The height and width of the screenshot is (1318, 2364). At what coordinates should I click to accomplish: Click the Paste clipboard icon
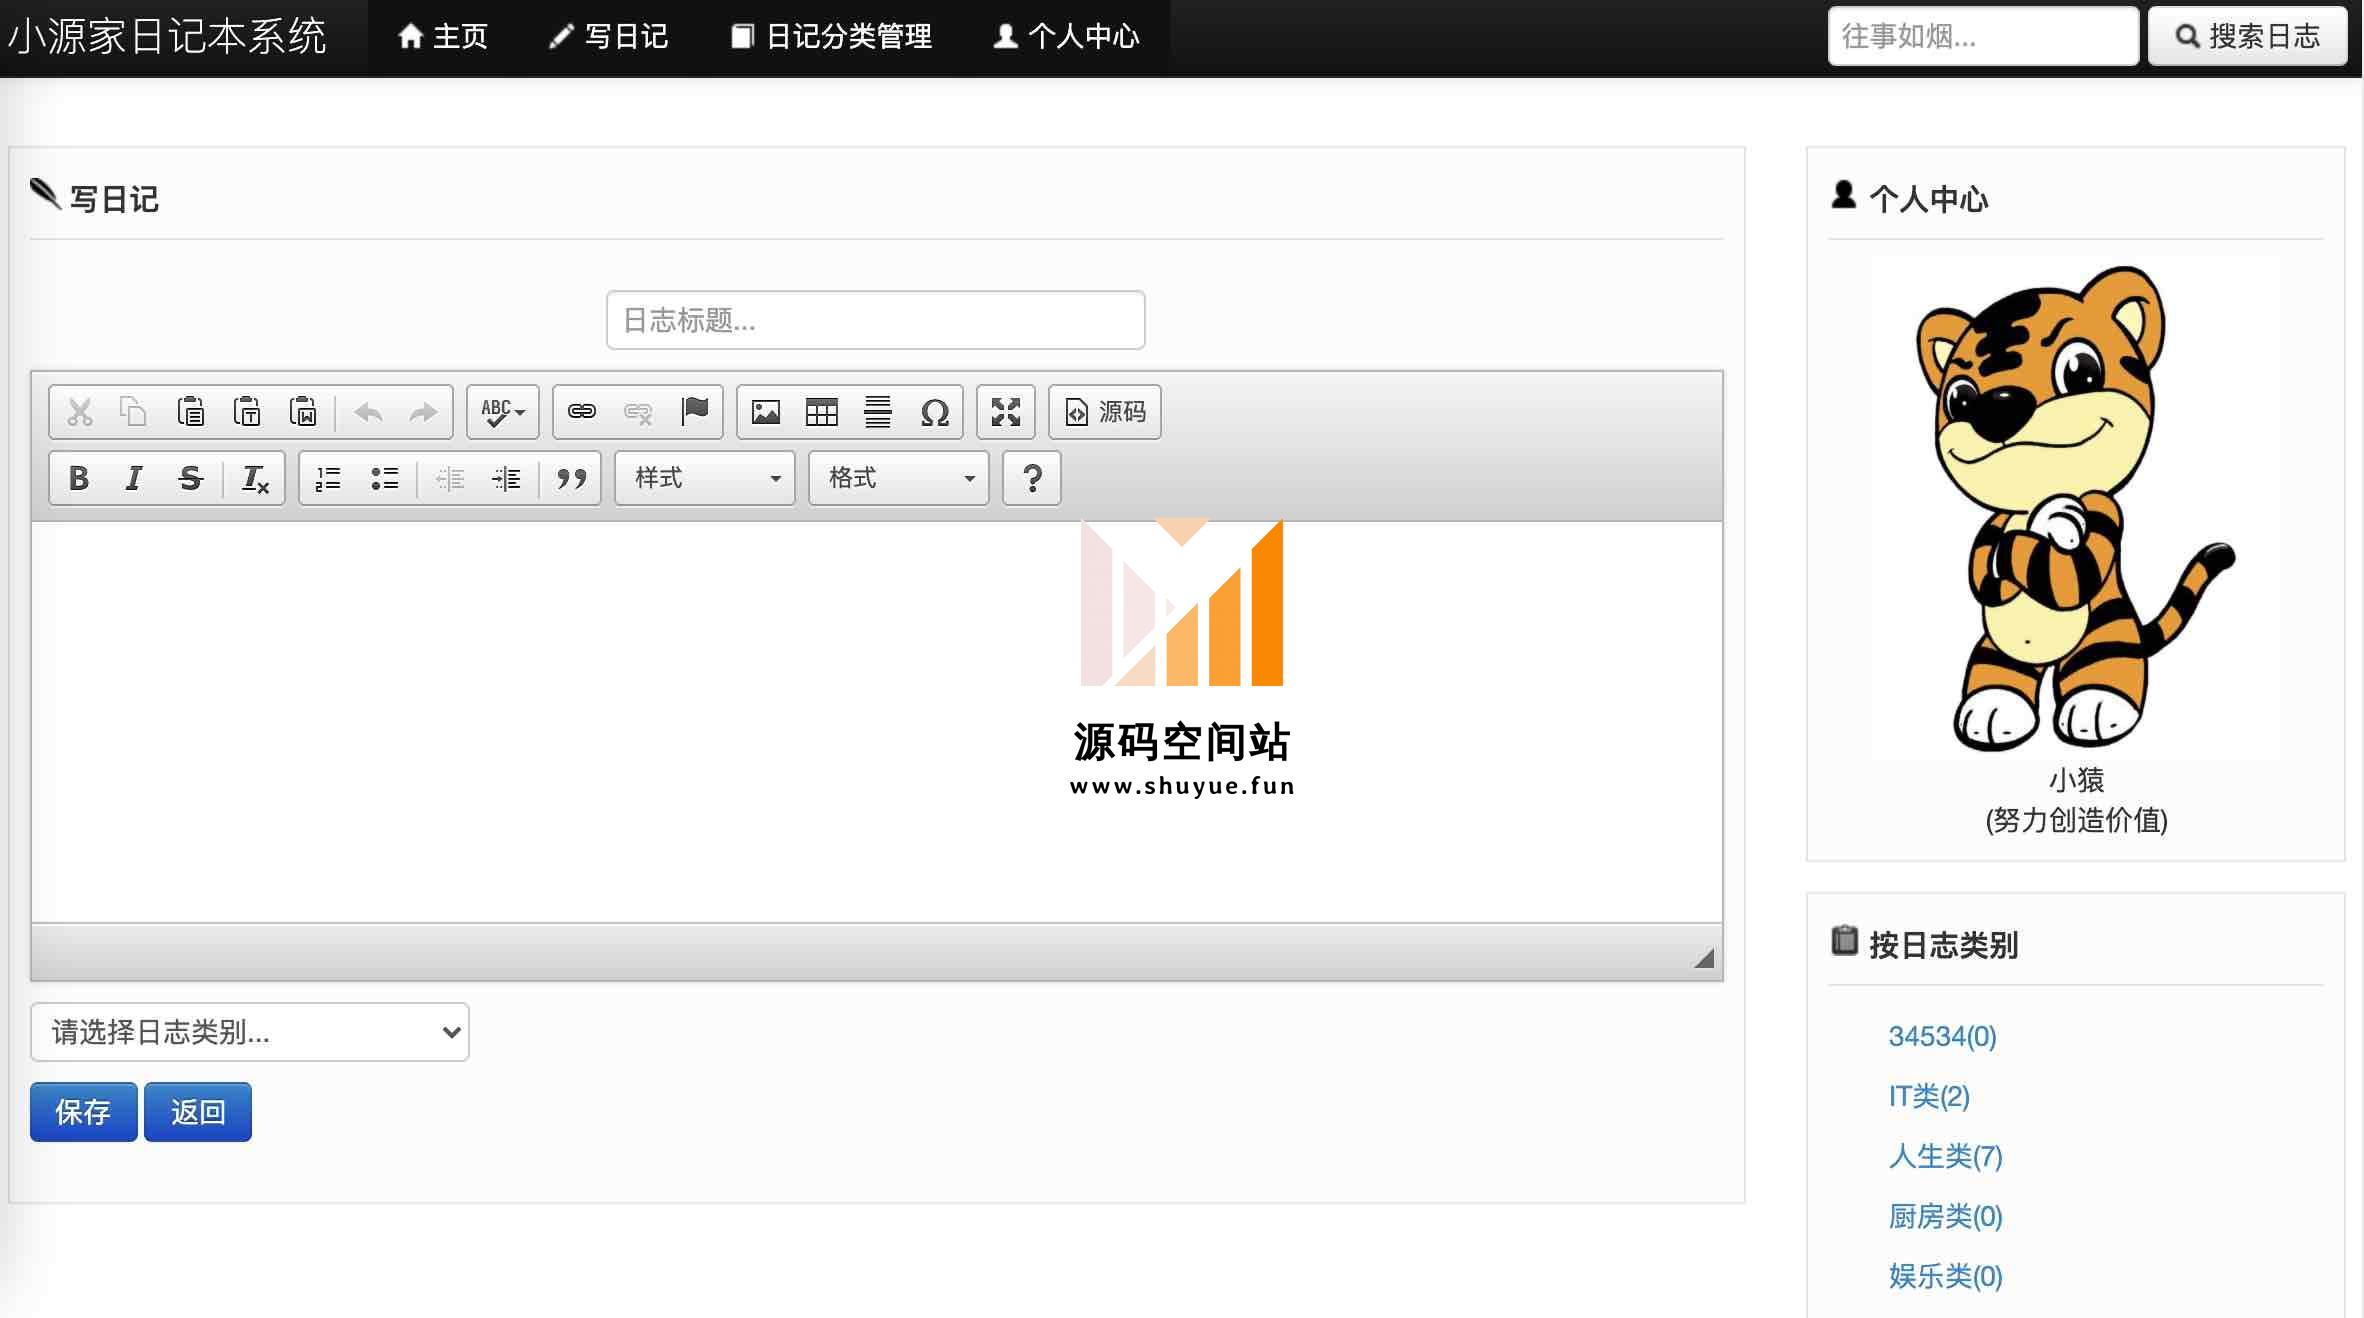(x=190, y=412)
